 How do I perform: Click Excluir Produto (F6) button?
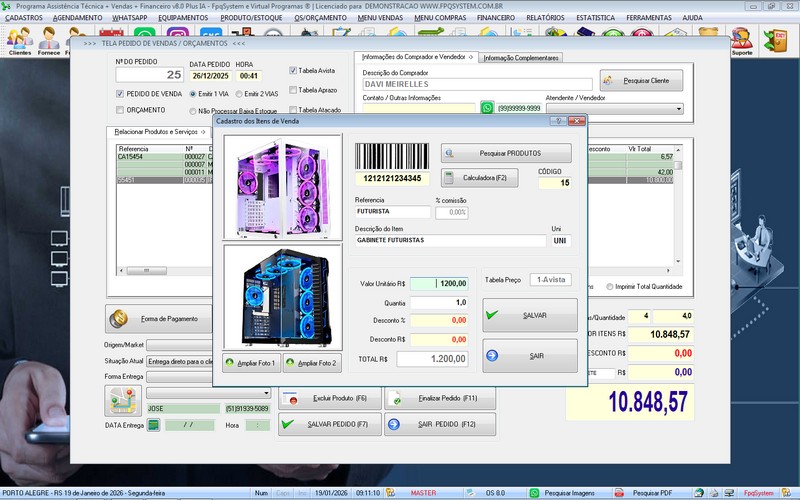tap(330, 398)
